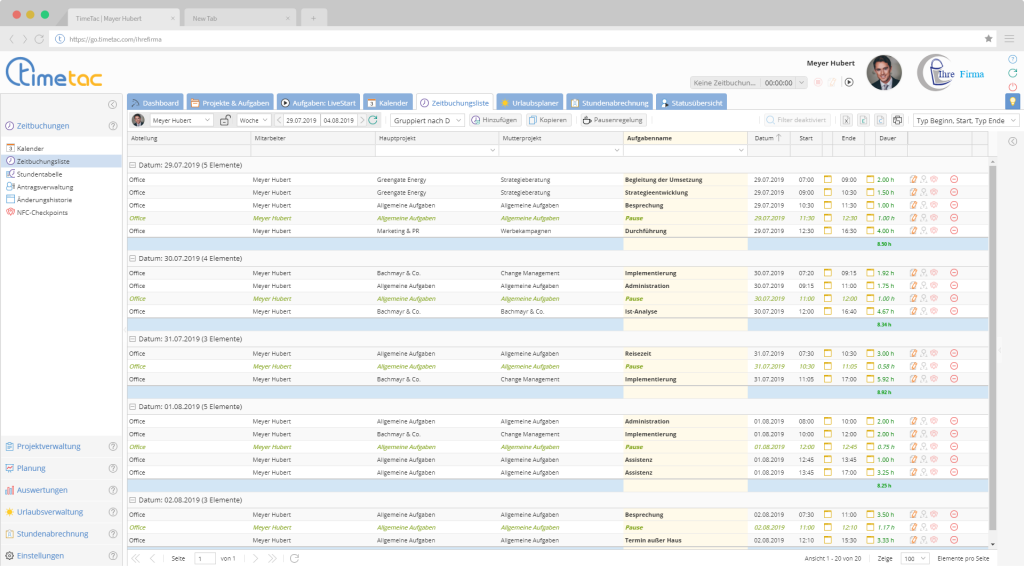
Task: Click the print/copy windows icon in toolbar
Action: [897, 120]
